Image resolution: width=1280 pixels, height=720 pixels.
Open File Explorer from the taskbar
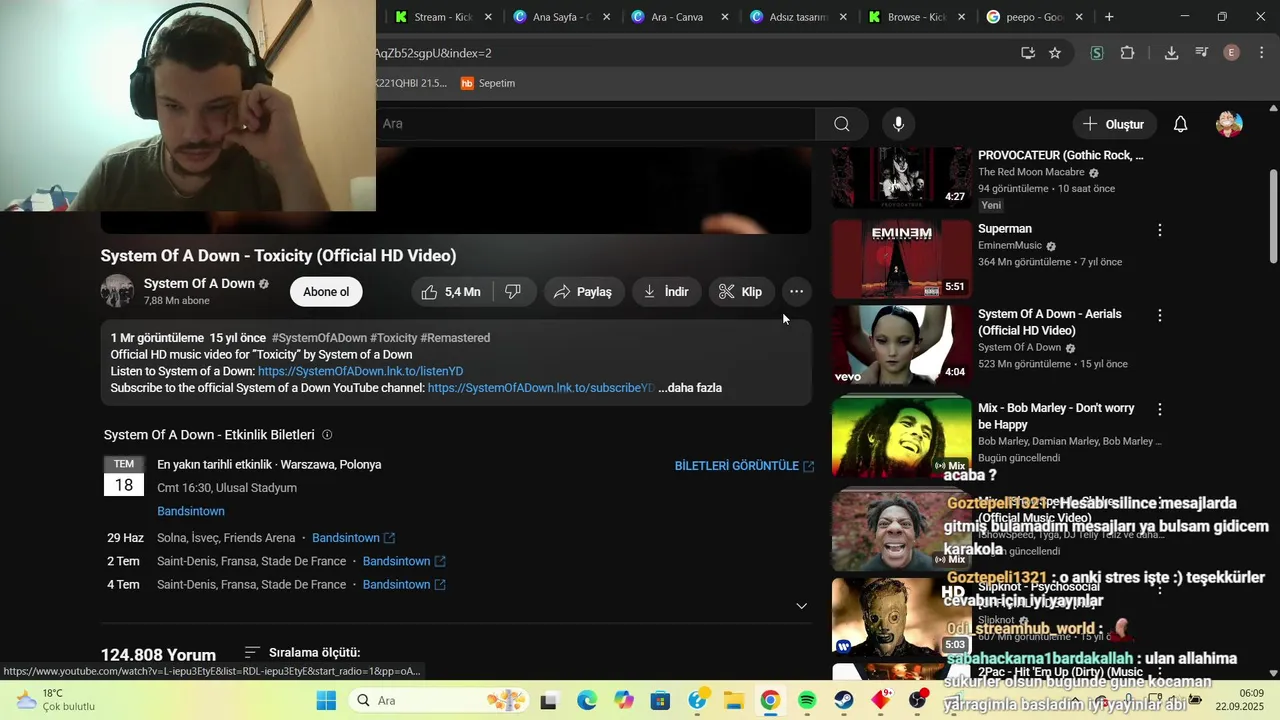pos(734,700)
